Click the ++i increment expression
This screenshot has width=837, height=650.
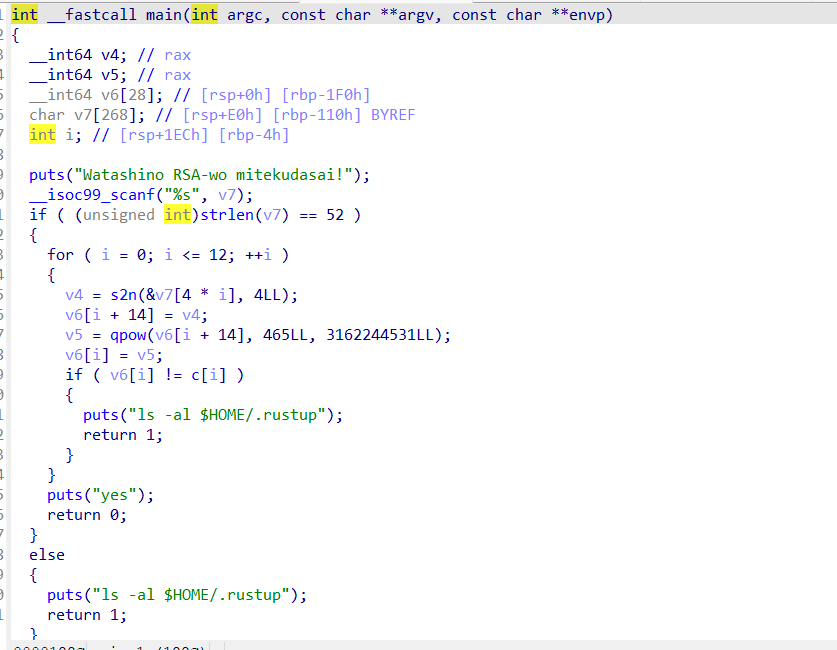(x=258, y=255)
